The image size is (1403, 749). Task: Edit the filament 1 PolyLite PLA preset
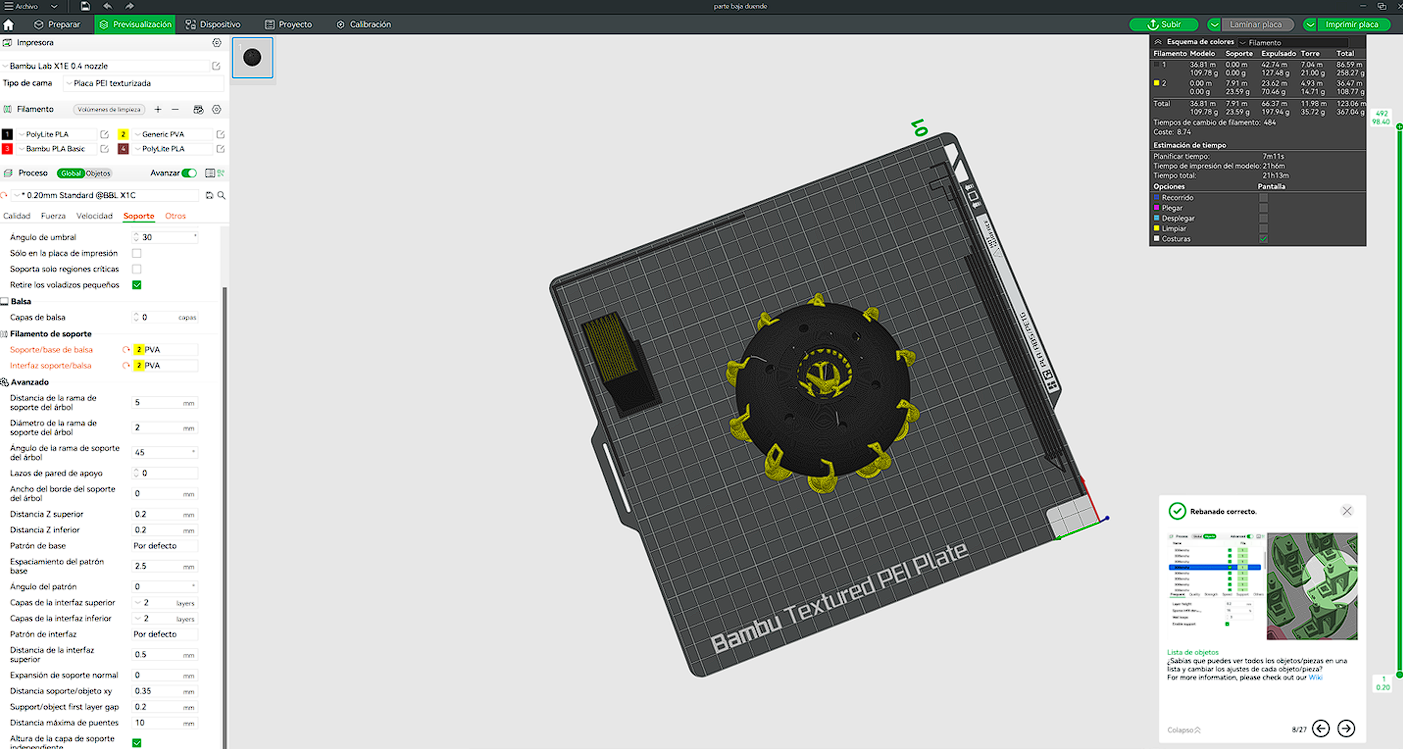[104, 134]
